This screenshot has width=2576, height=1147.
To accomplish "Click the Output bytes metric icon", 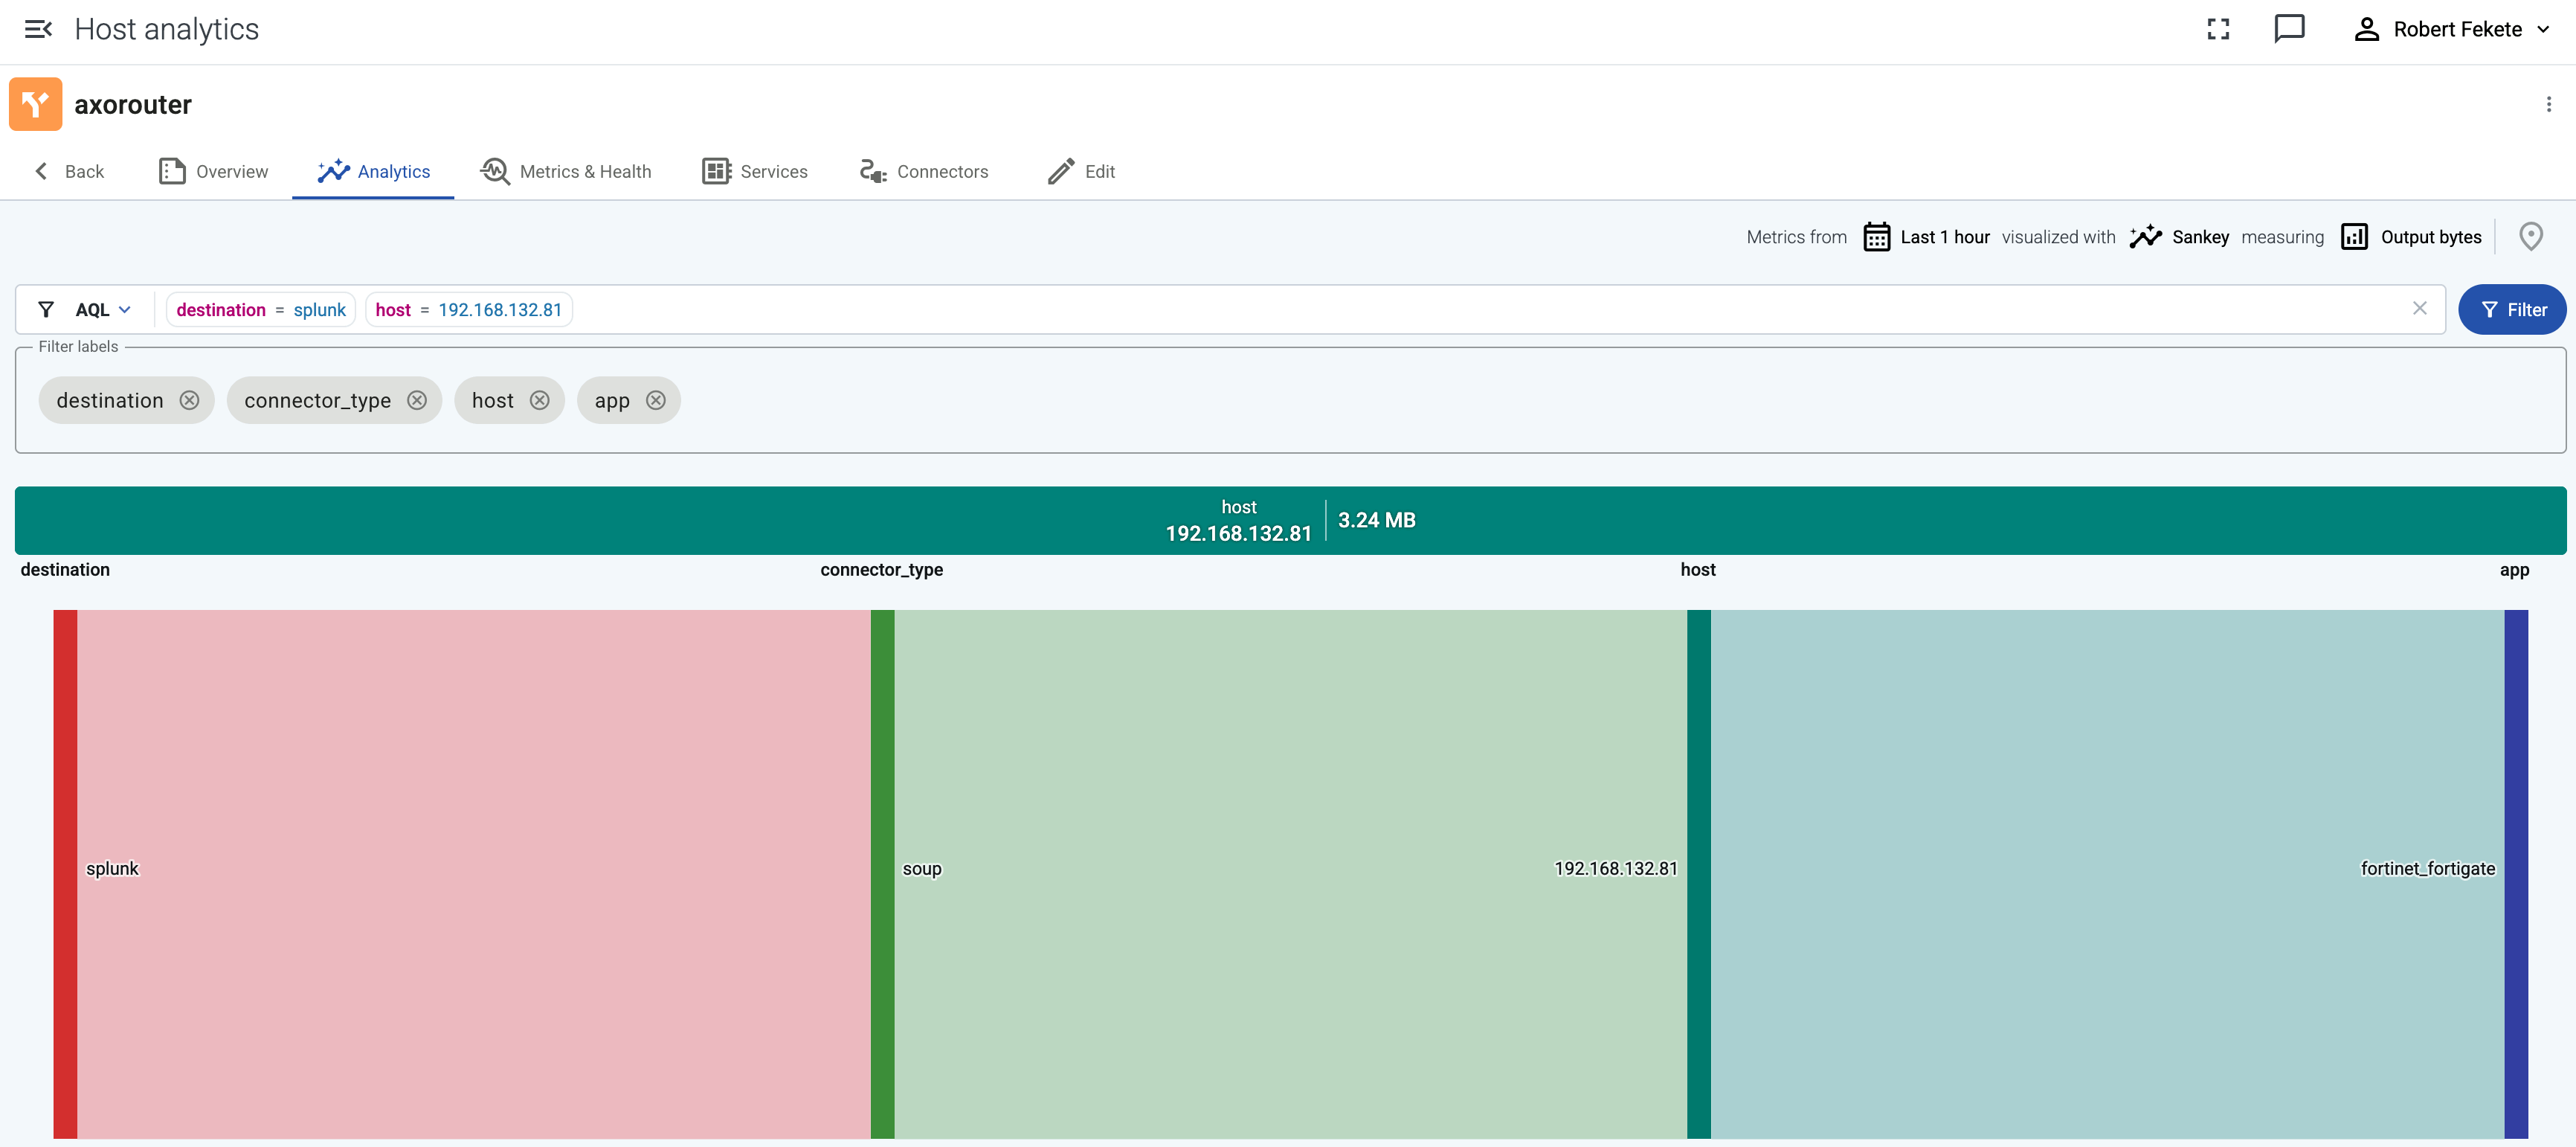I will click(2354, 236).
